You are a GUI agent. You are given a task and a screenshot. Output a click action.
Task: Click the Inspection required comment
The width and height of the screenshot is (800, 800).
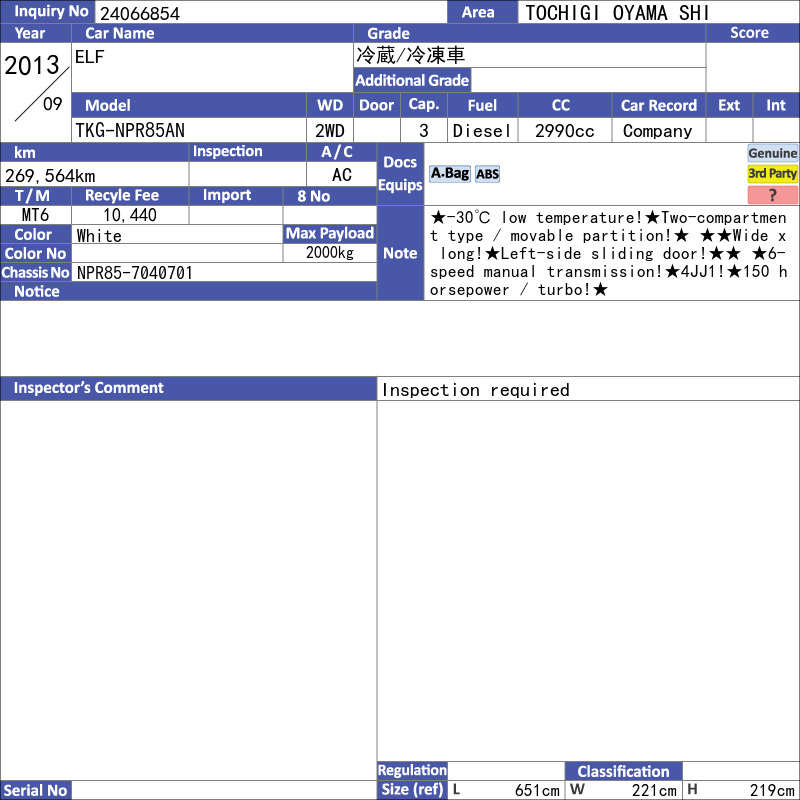(476, 390)
